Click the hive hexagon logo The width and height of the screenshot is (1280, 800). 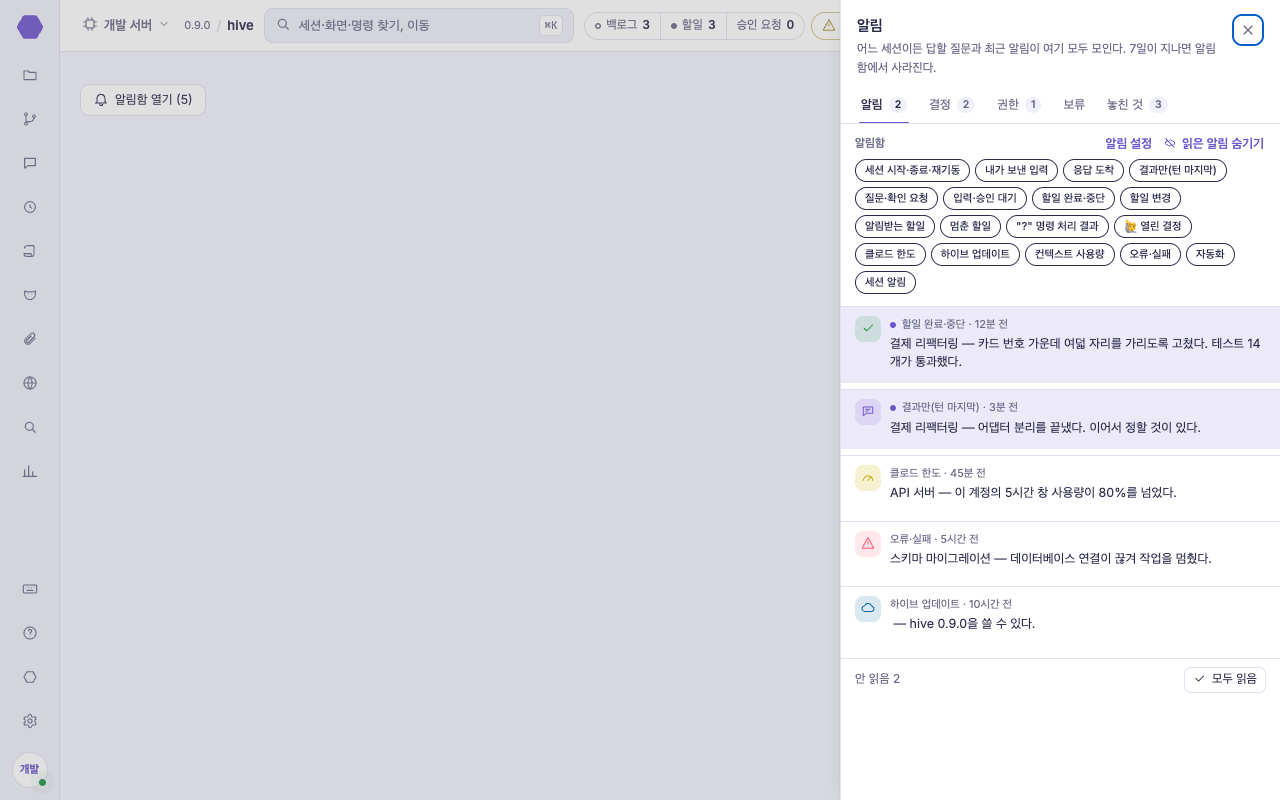[30, 27]
